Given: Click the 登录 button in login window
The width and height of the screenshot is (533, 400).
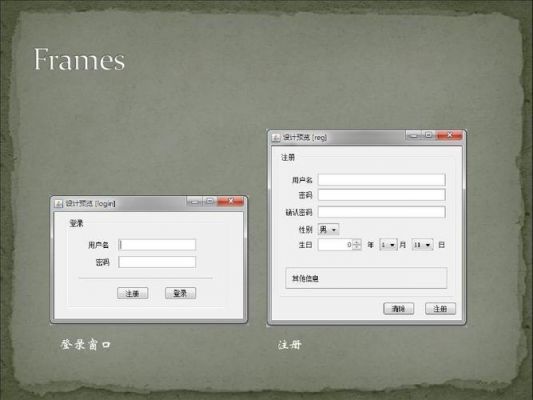Looking at the screenshot, I should (180, 293).
